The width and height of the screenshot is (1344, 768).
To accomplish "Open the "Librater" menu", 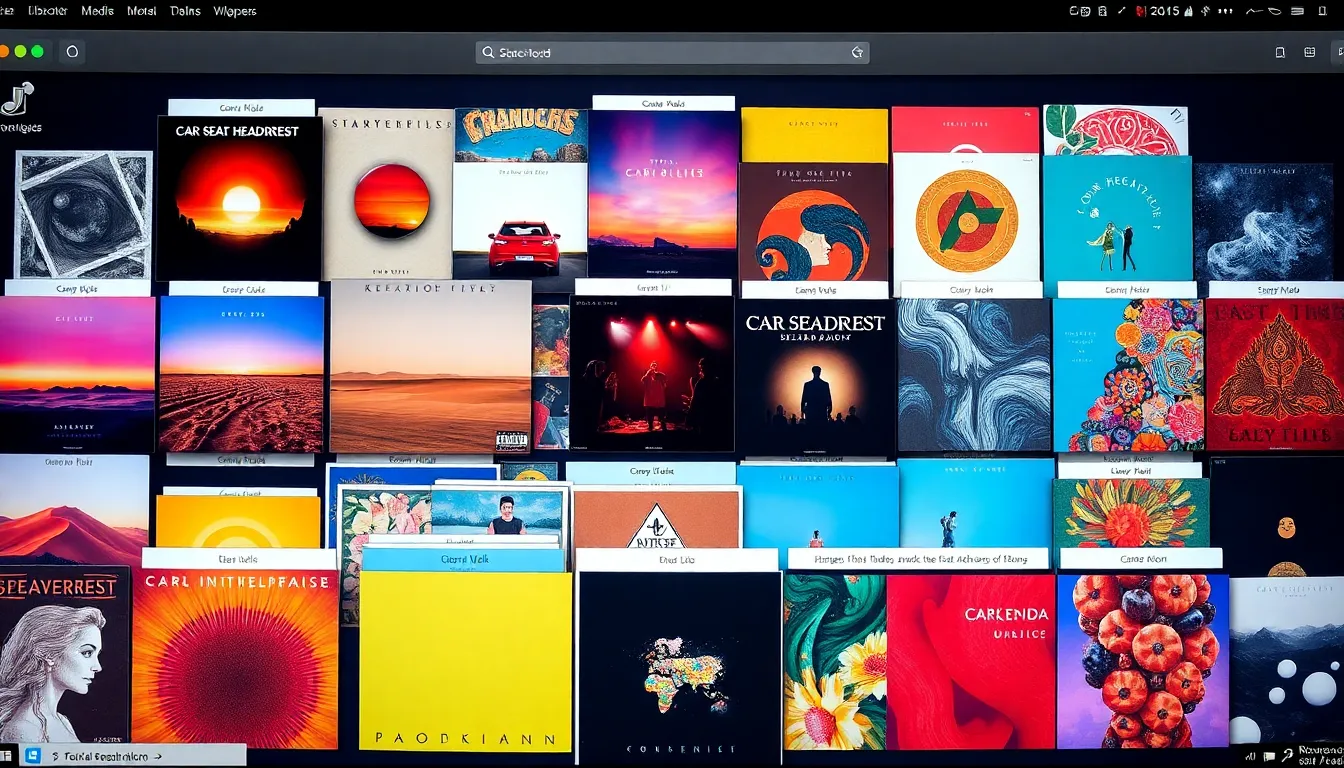I will point(48,11).
